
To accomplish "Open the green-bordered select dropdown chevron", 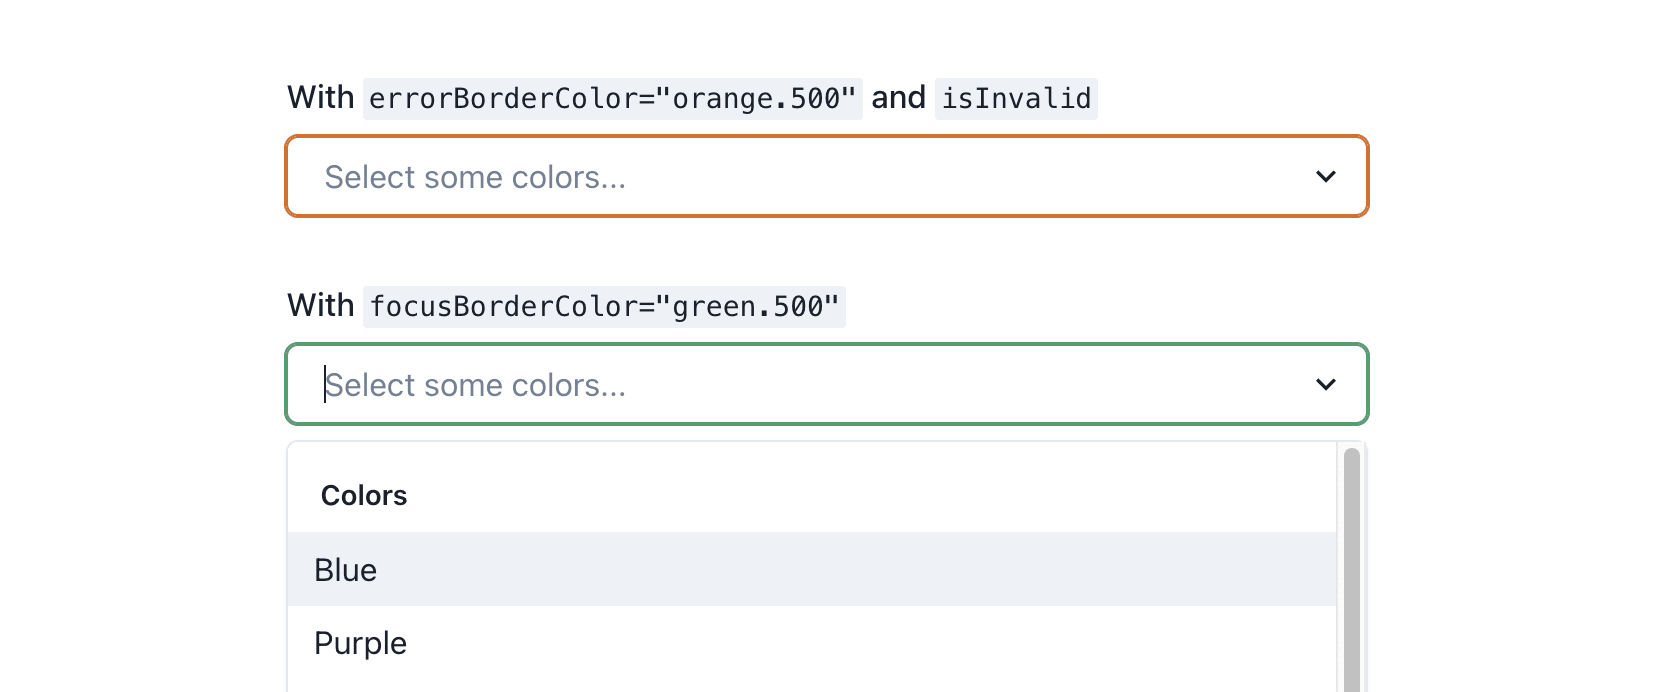I will [x=1326, y=384].
